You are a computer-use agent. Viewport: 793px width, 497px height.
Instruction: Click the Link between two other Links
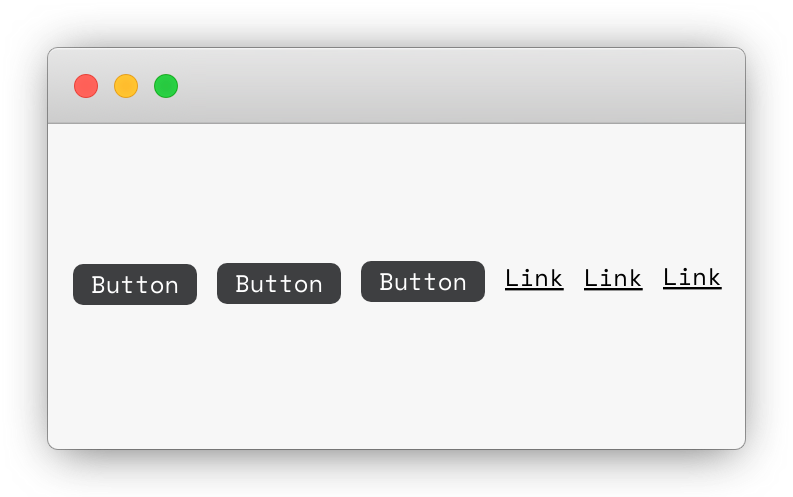pyautogui.click(x=613, y=279)
